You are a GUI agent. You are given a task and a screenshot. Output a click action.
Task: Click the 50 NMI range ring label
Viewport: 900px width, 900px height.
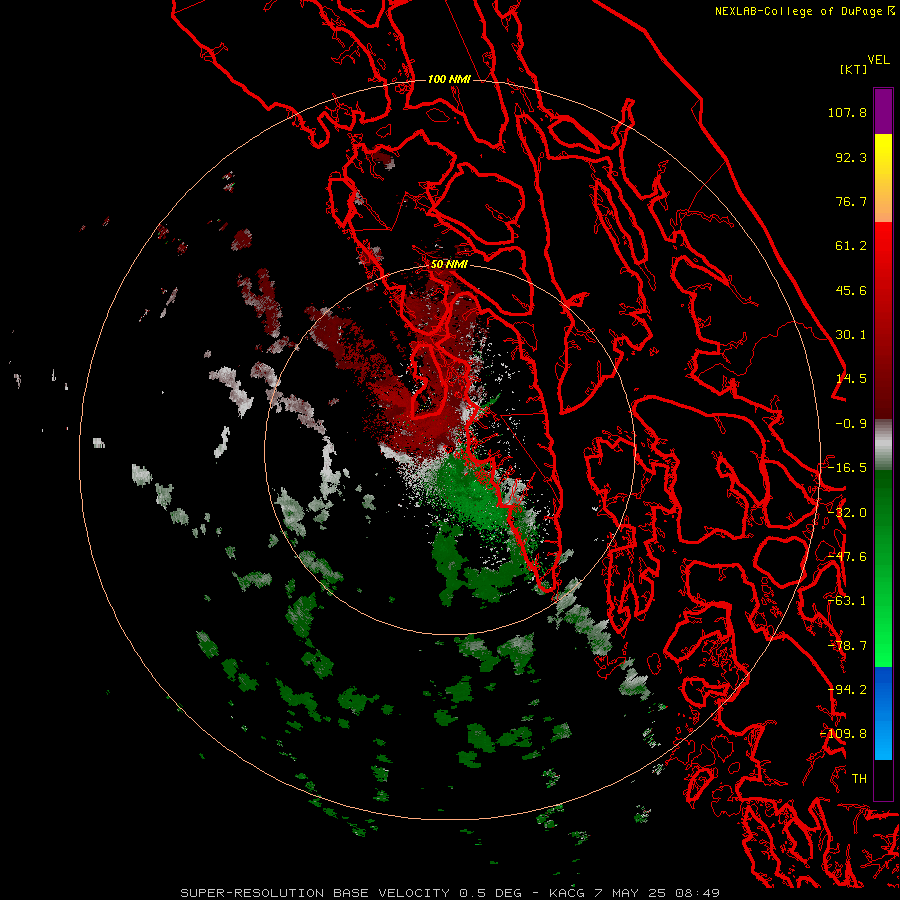pos(449,265)
